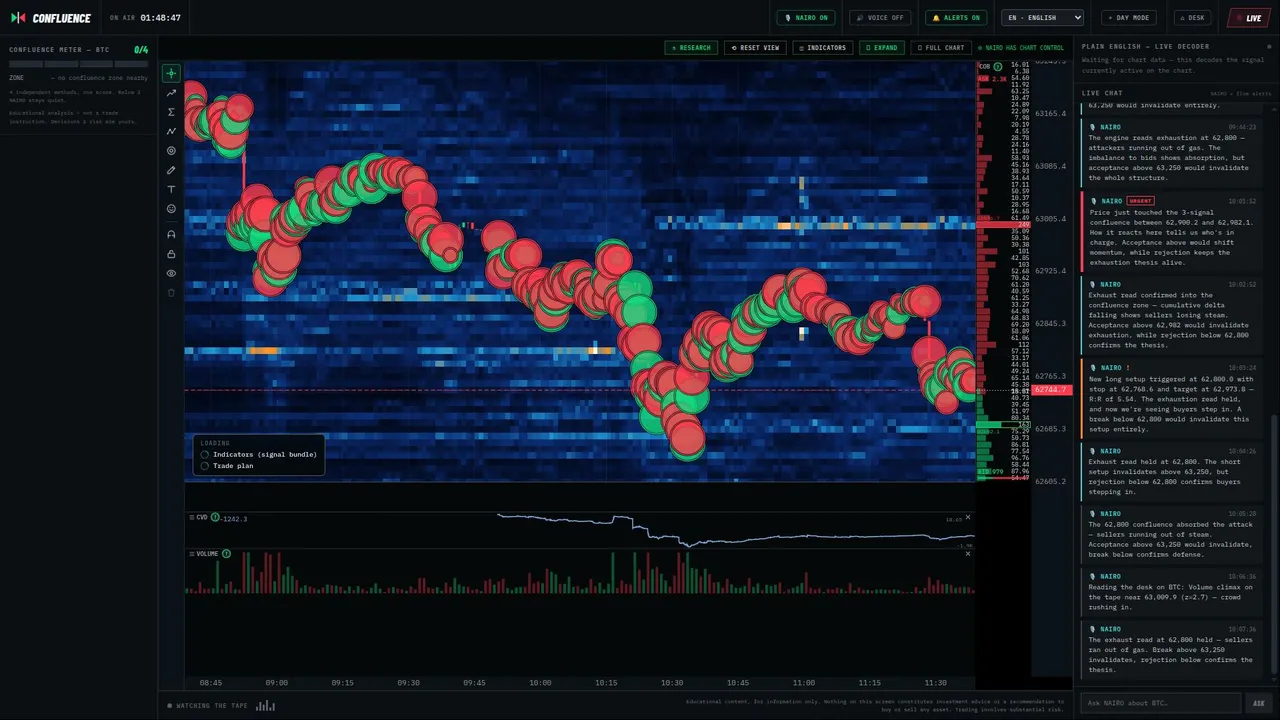
Task: Select the text annotation tool
Action: click(x=171, y=189)
